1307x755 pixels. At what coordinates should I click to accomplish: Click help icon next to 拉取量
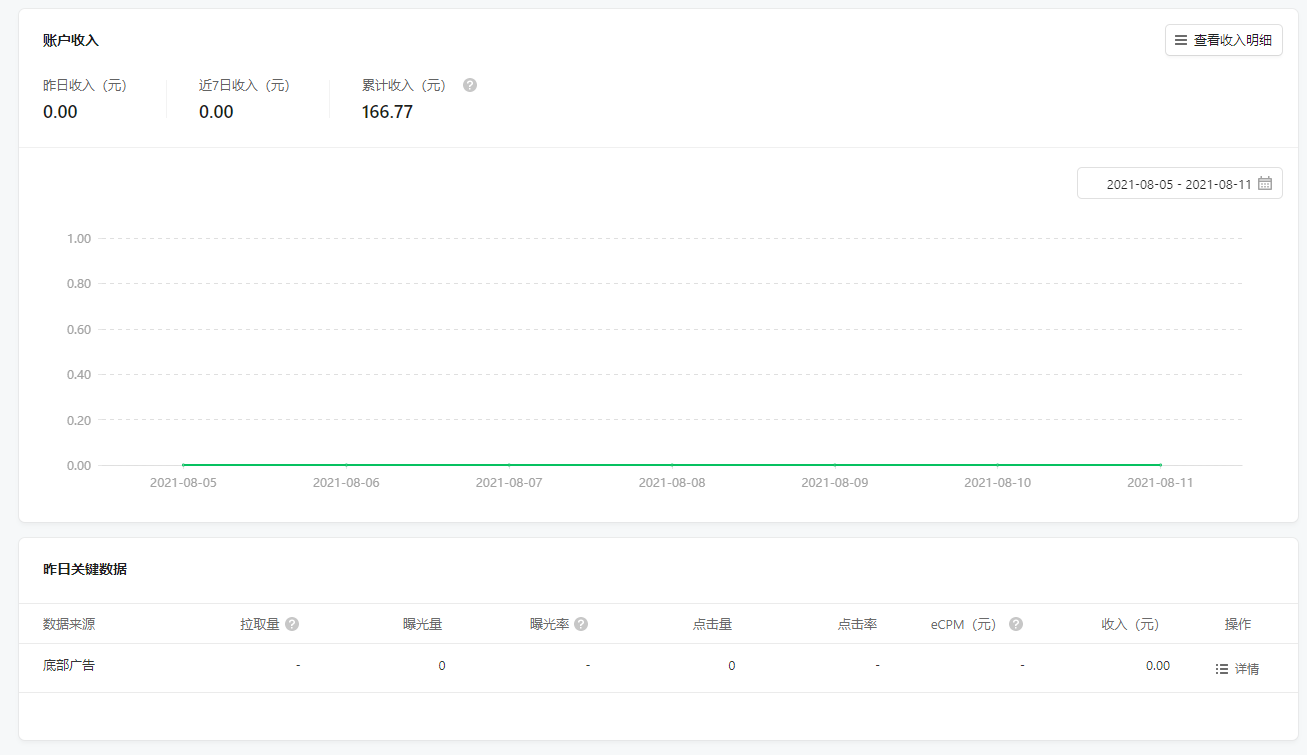(292, 624)
